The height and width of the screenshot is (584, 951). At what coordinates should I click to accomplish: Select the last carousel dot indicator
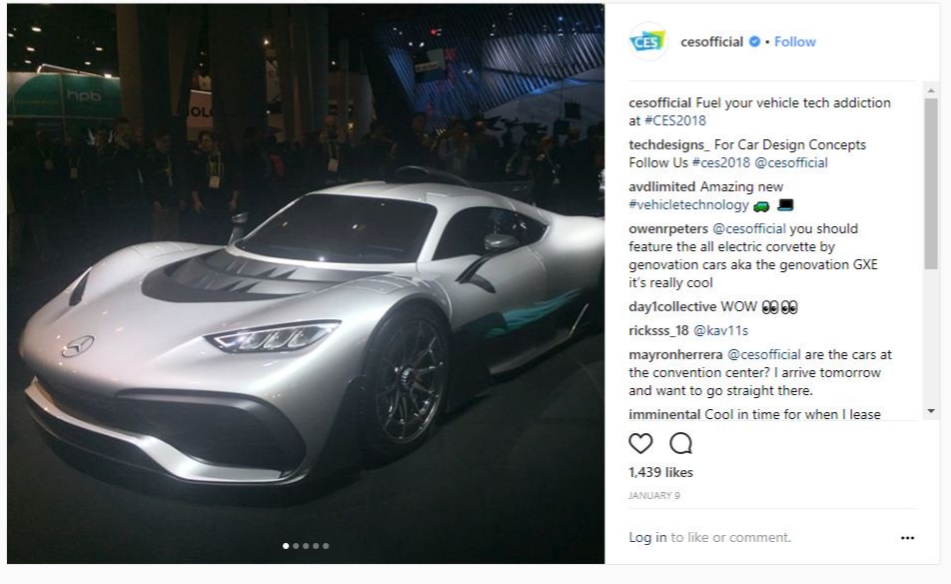pos(326,546)
